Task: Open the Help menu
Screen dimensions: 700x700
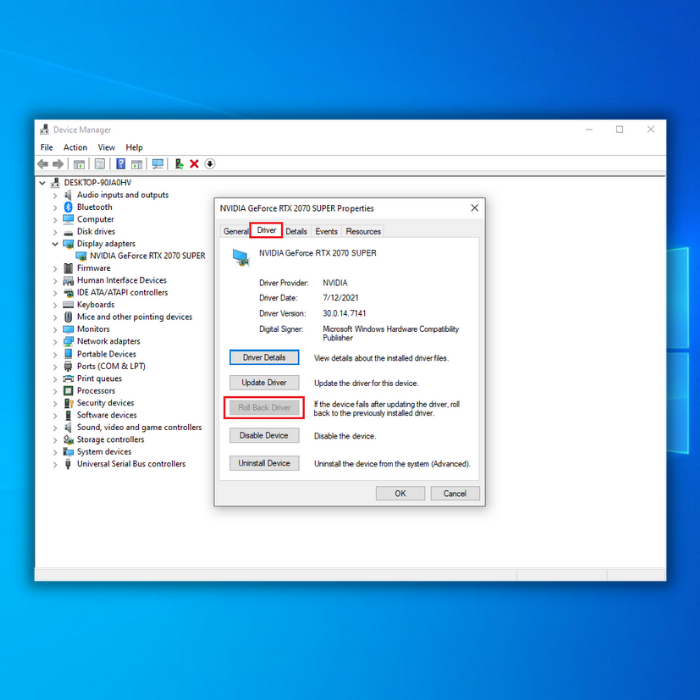Action: pos(134,147)
